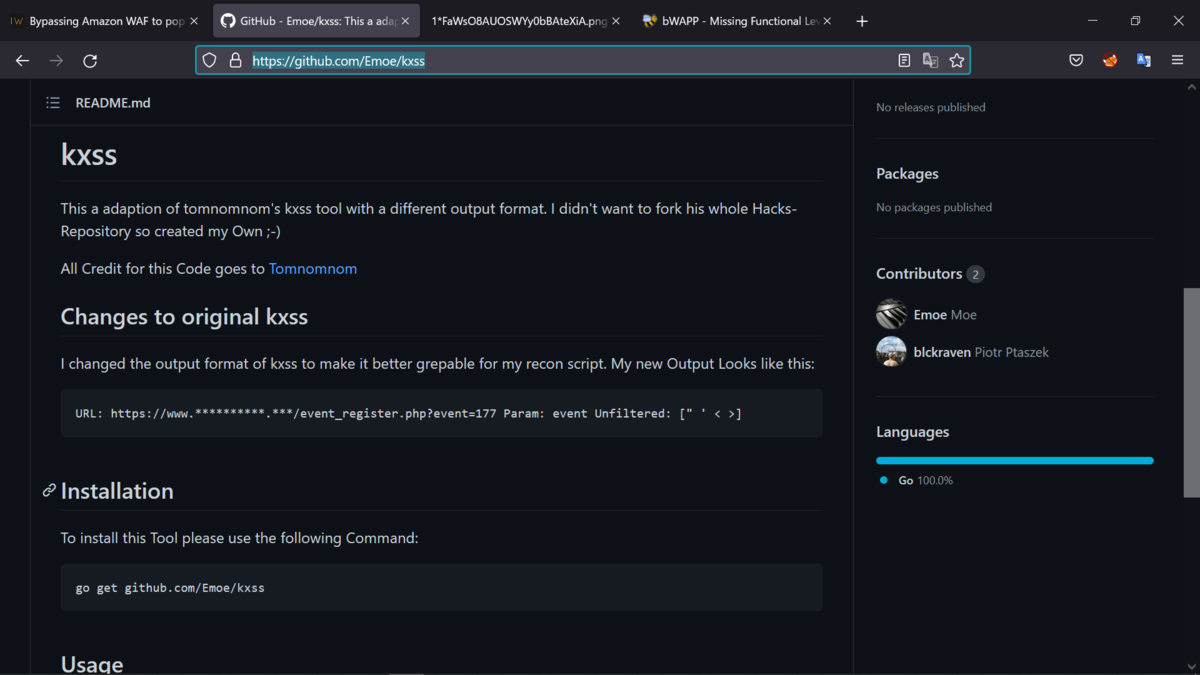Viewport: 1200px width, 675px height.
Task: Click the blue Go language progress bar
Action: [1015, 461]
